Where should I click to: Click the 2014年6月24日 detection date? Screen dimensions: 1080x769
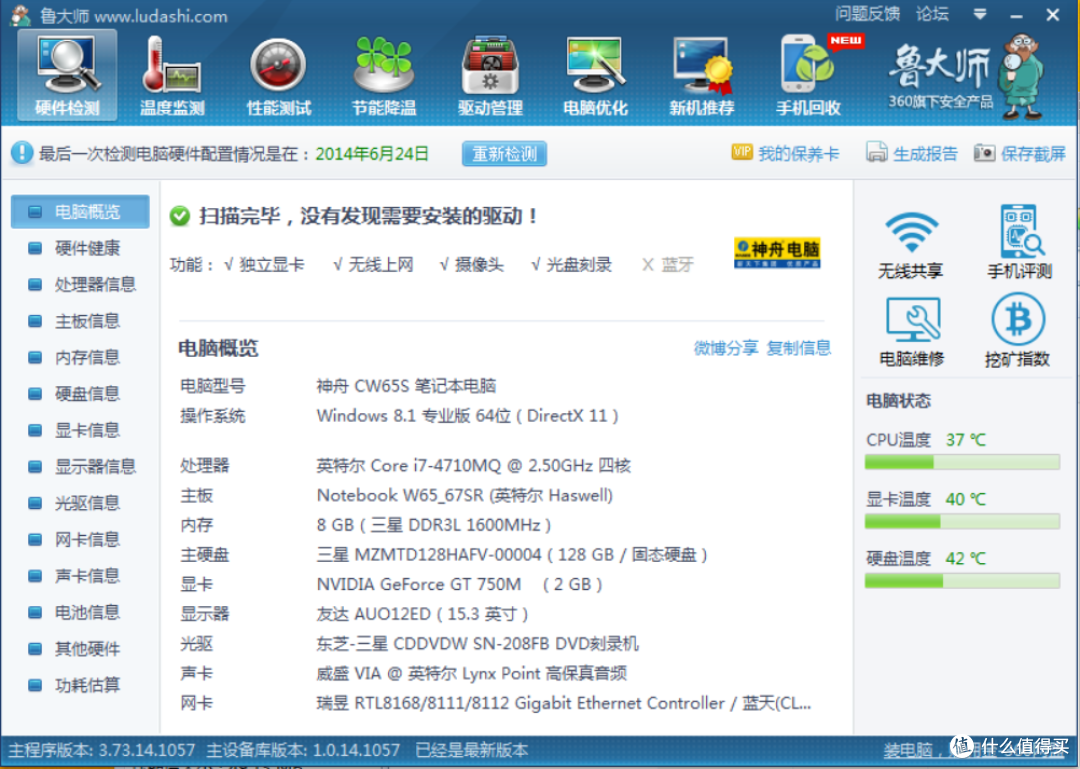point(372,153)
